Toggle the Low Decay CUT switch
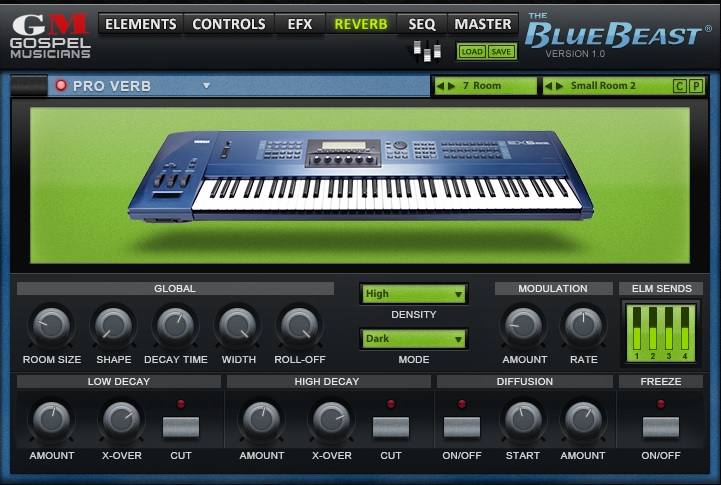Screen dimensions: 721x485 click(181, 427)
